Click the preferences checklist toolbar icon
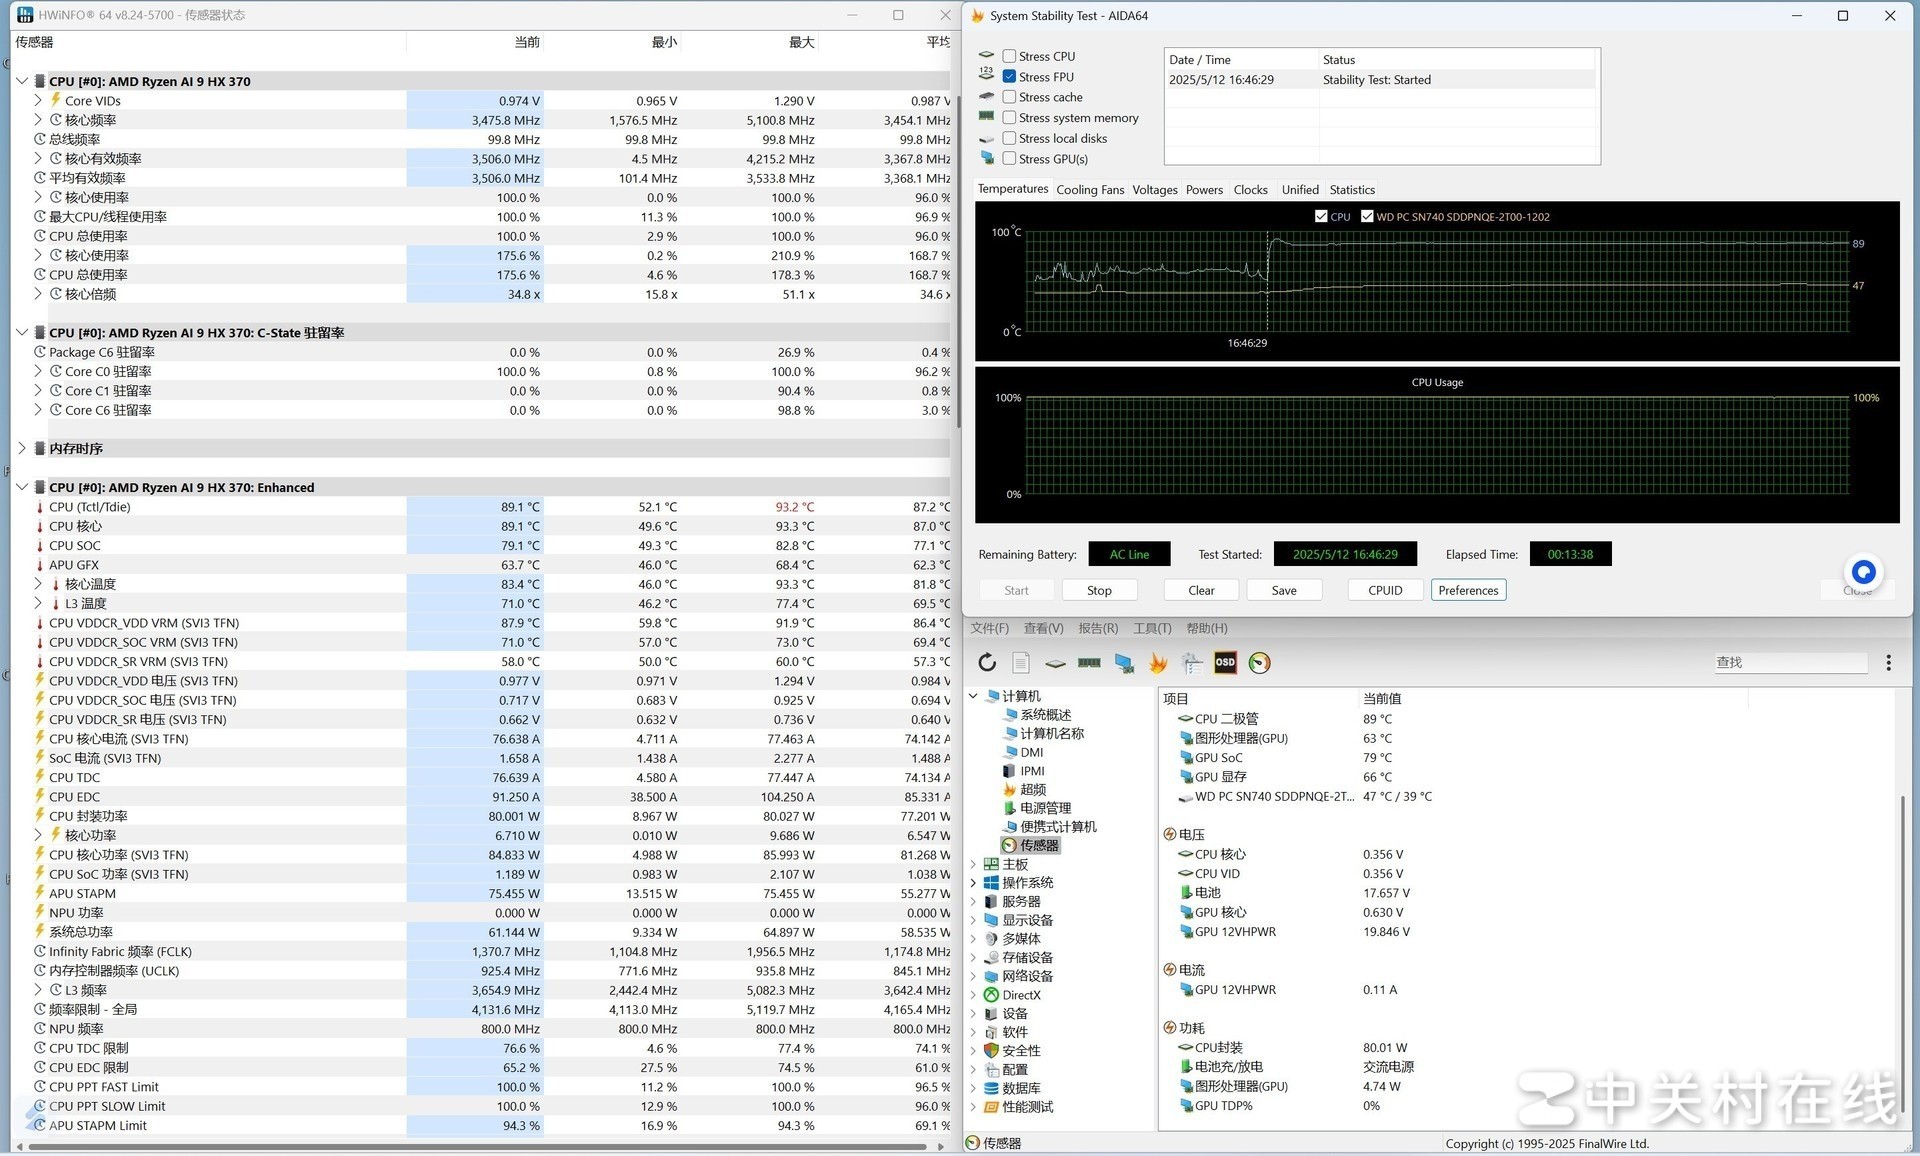The image size is (1920, 1156). pos(1192,662)
